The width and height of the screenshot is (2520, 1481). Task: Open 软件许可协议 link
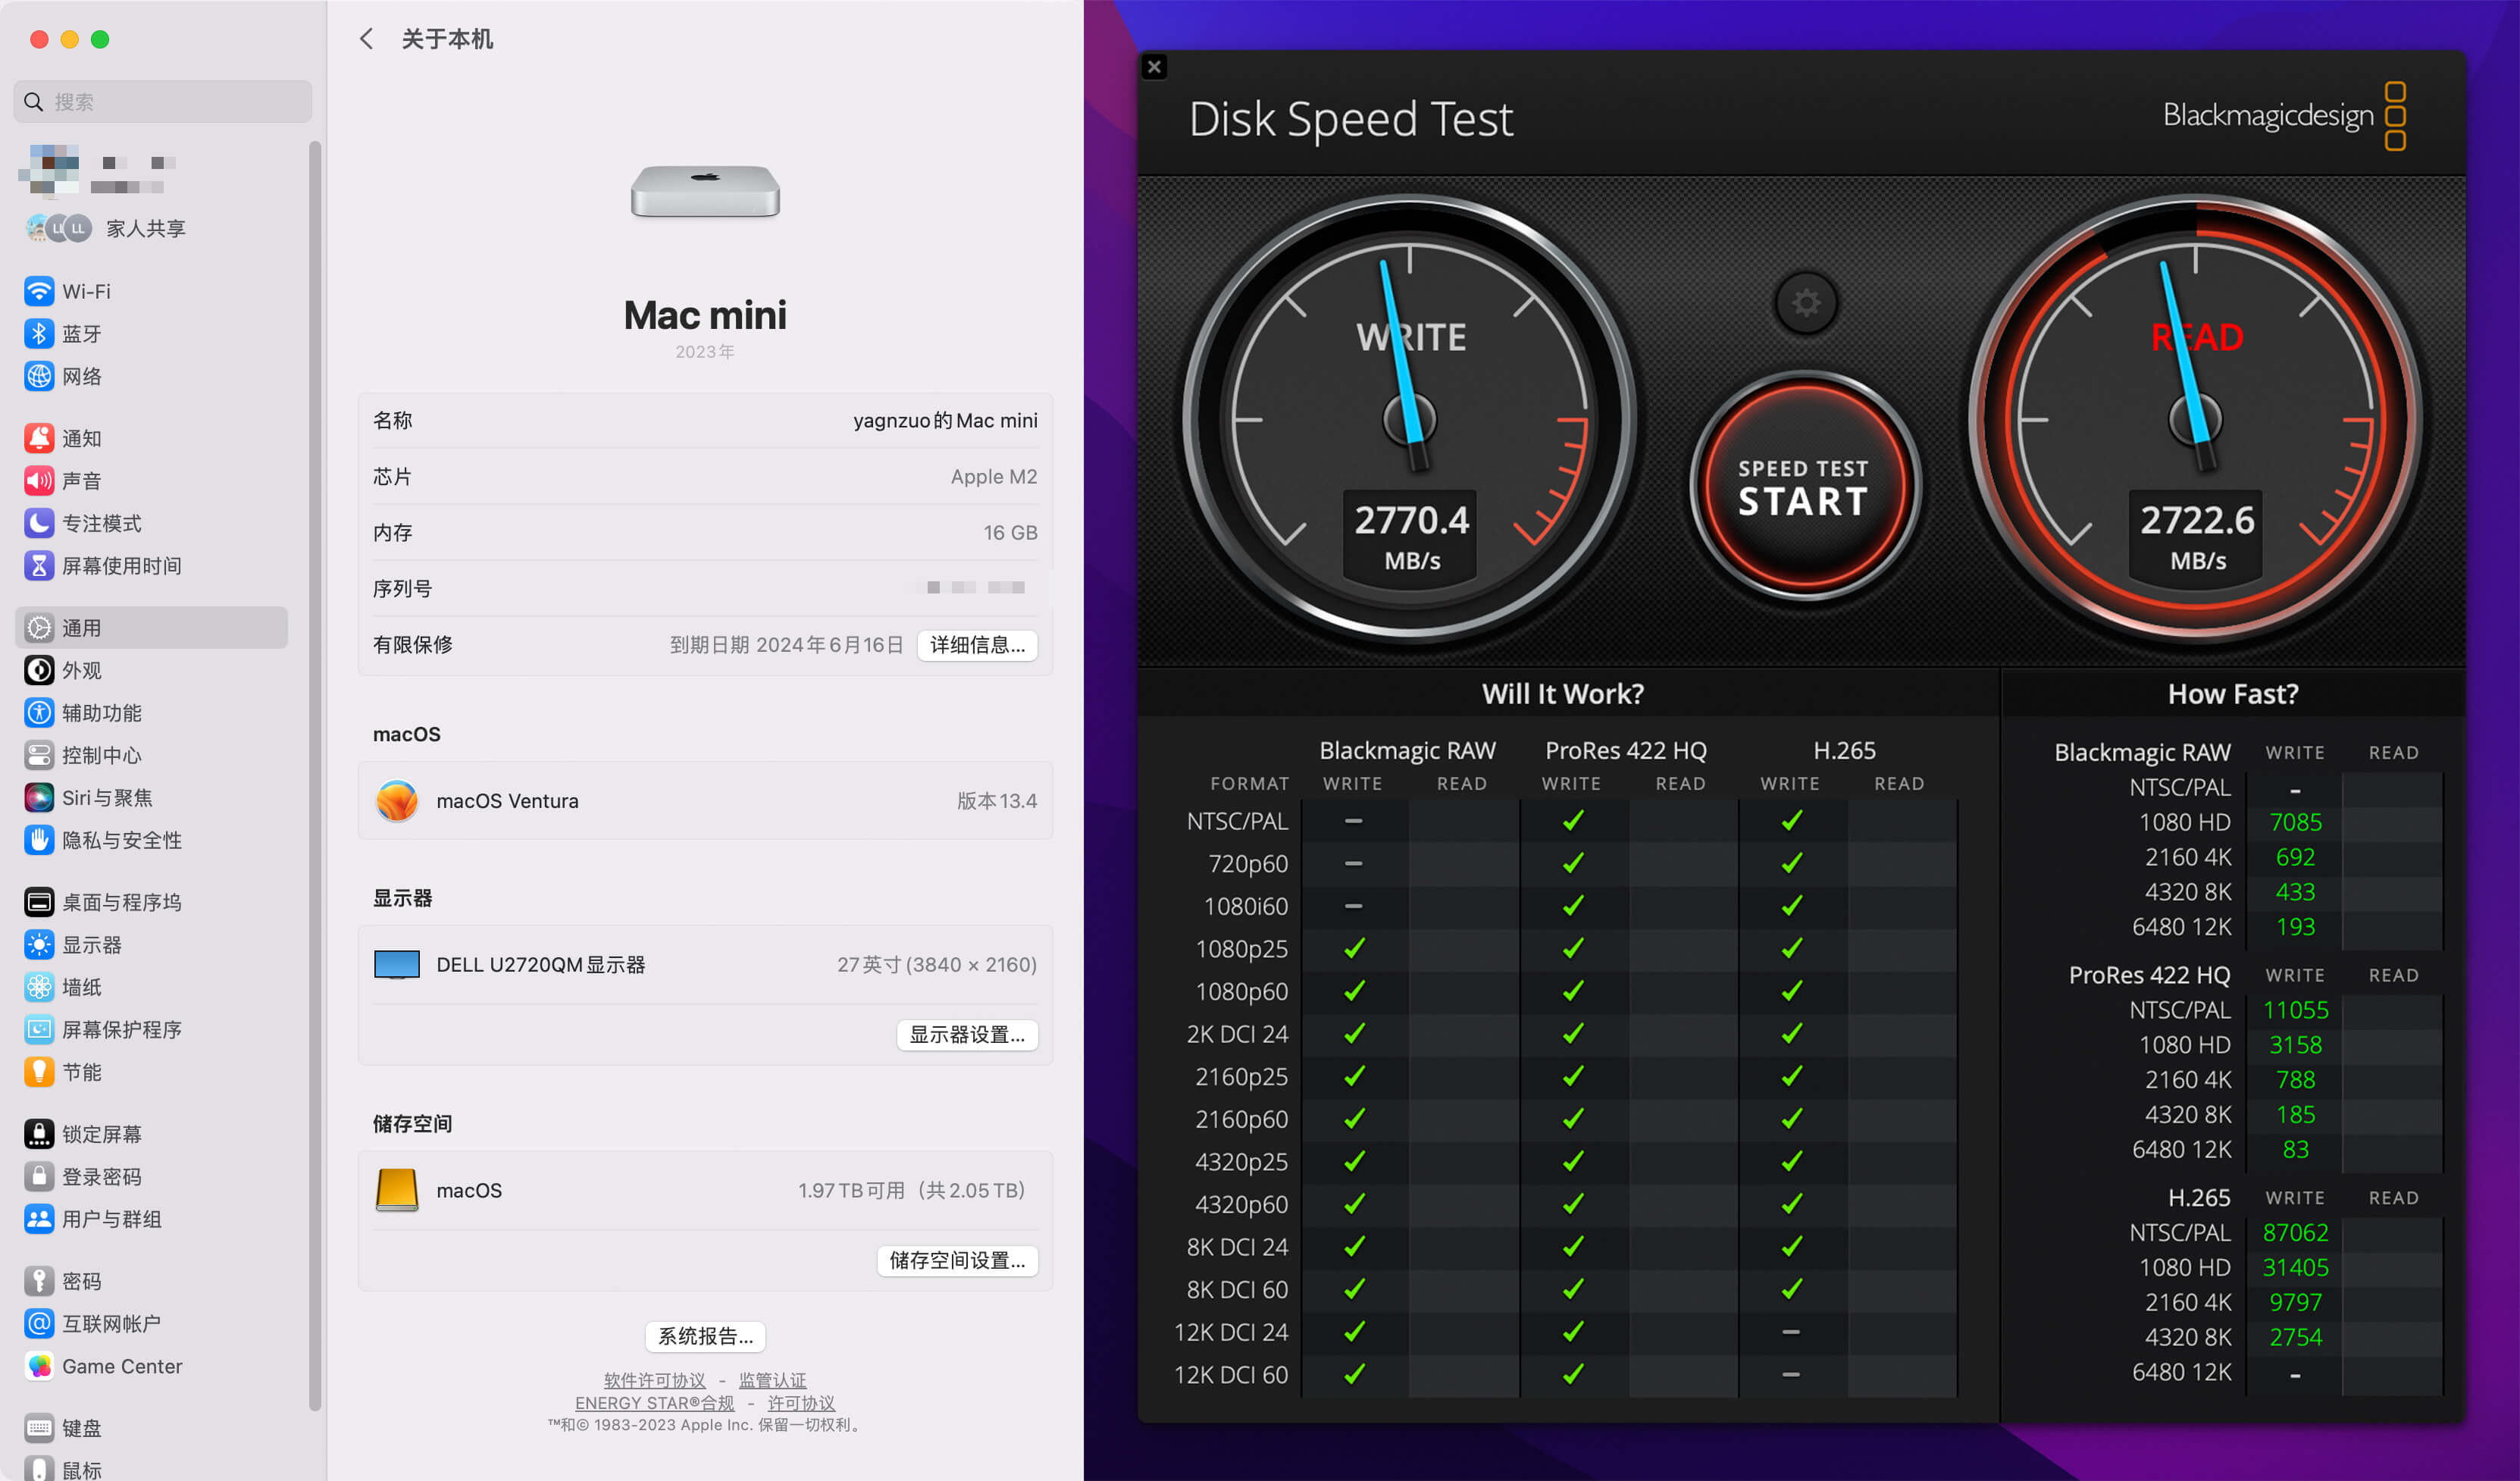pos(654,1380)
